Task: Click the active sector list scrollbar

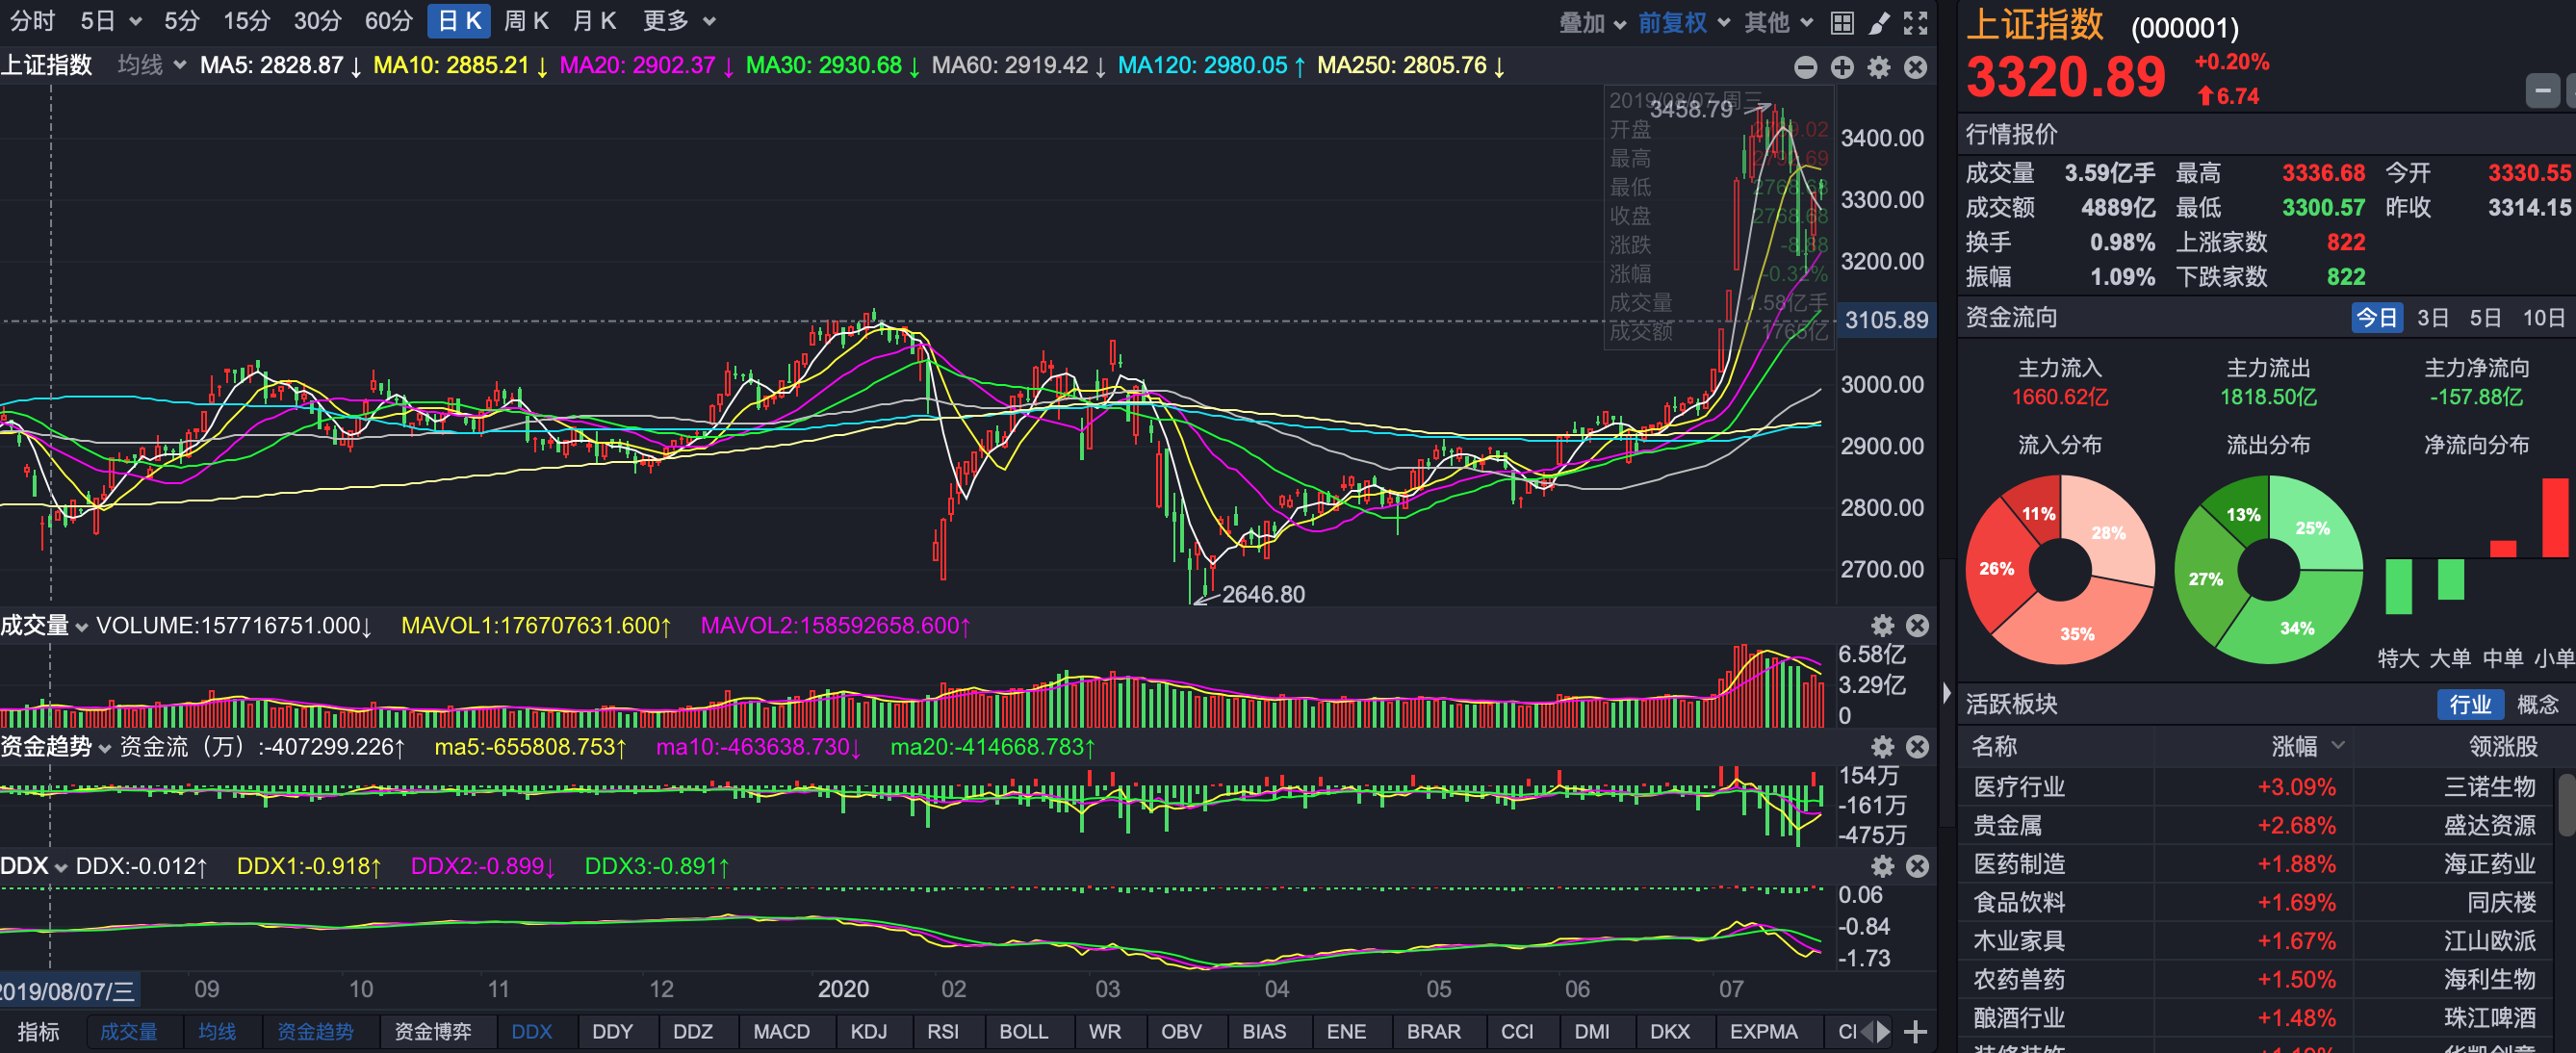Action: click(2566, 803)
